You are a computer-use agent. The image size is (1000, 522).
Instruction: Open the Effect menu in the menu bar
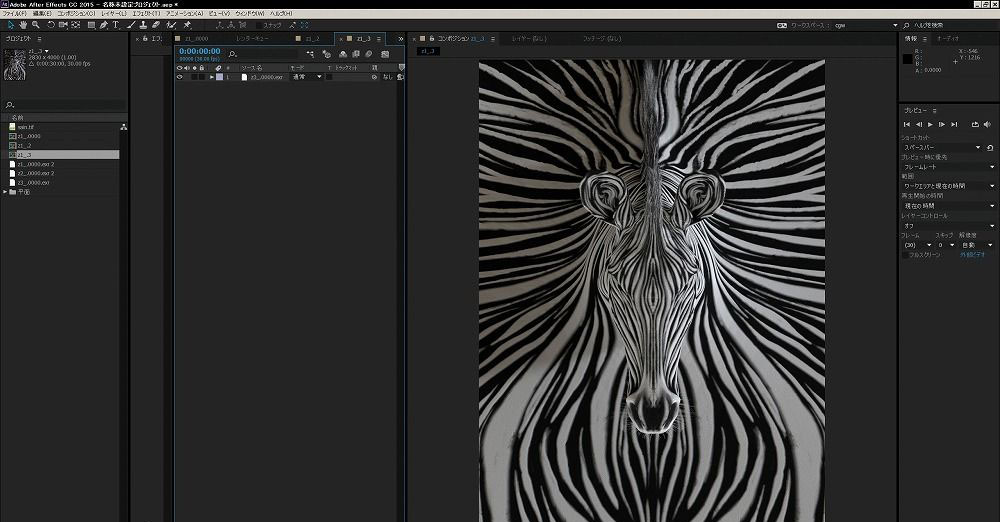tap(146, 13)
